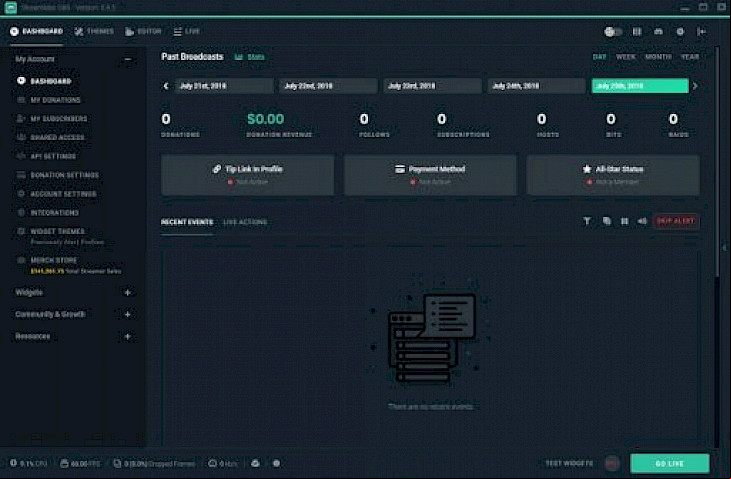Open My Subscribers in sidebar
This screenshot has height=479, width=731.
[x=59, y=119]
